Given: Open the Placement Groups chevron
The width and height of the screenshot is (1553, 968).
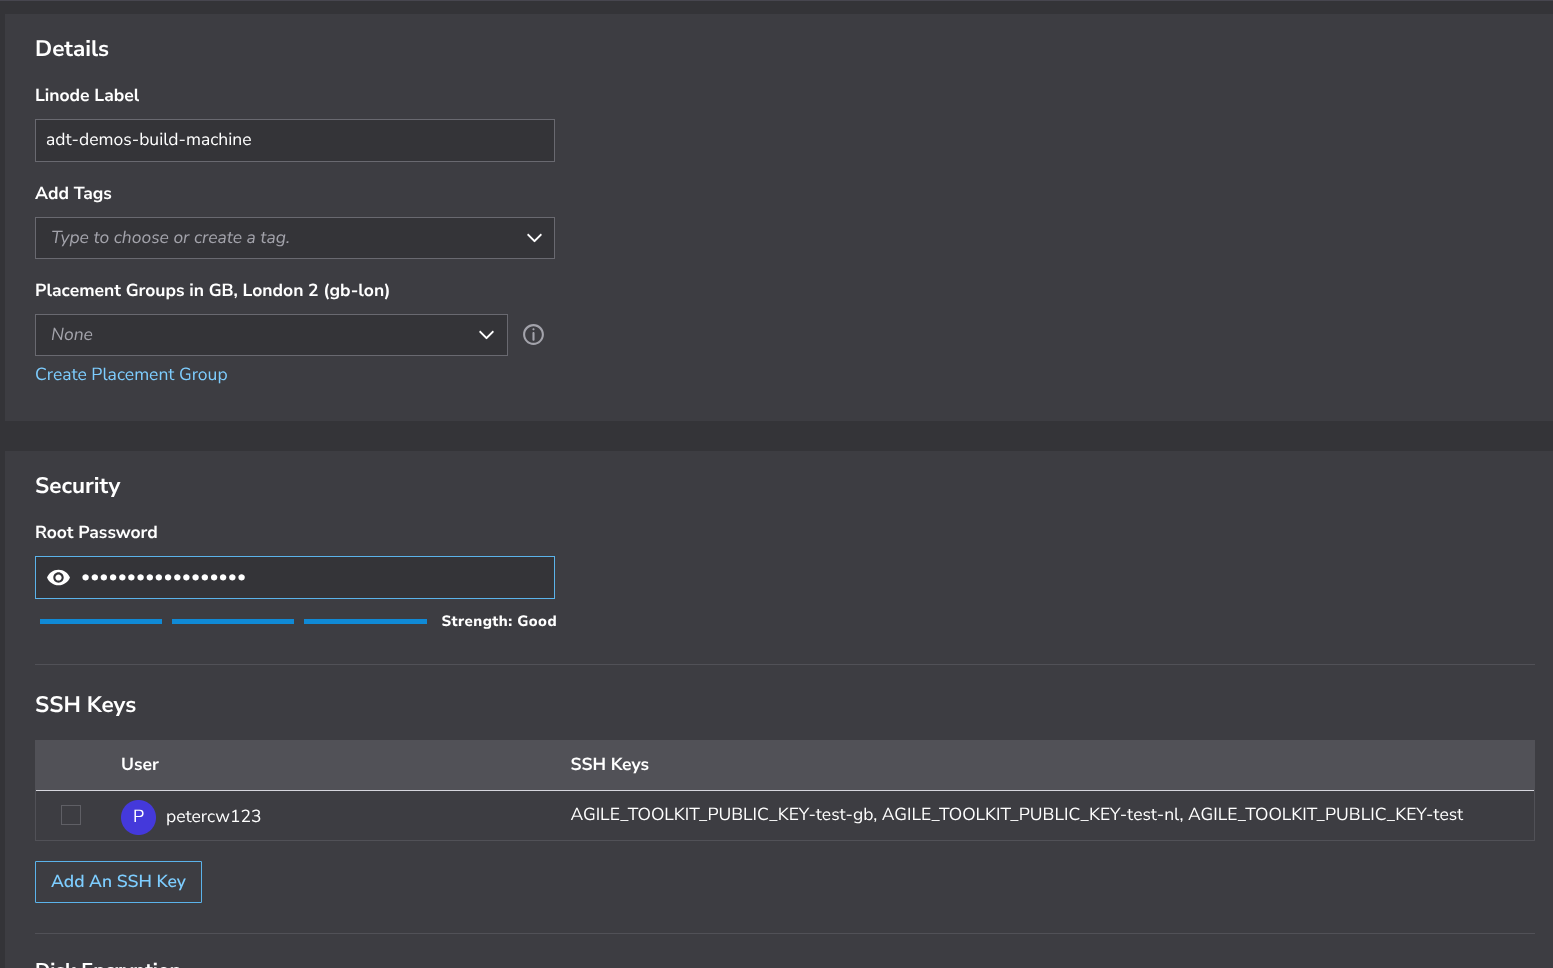Looking at the screenshot, I should 486,335.
